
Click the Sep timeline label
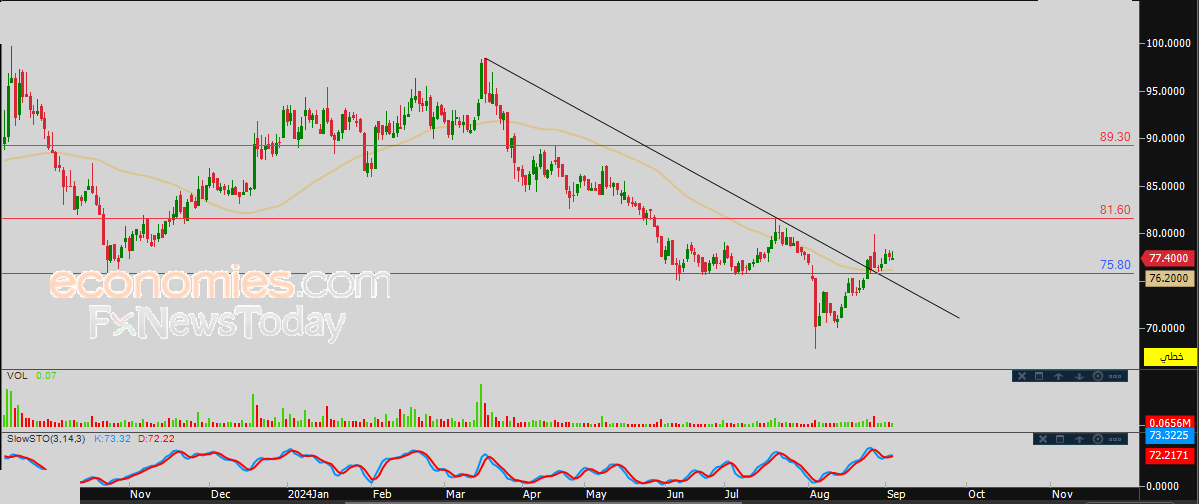point(896,495)
